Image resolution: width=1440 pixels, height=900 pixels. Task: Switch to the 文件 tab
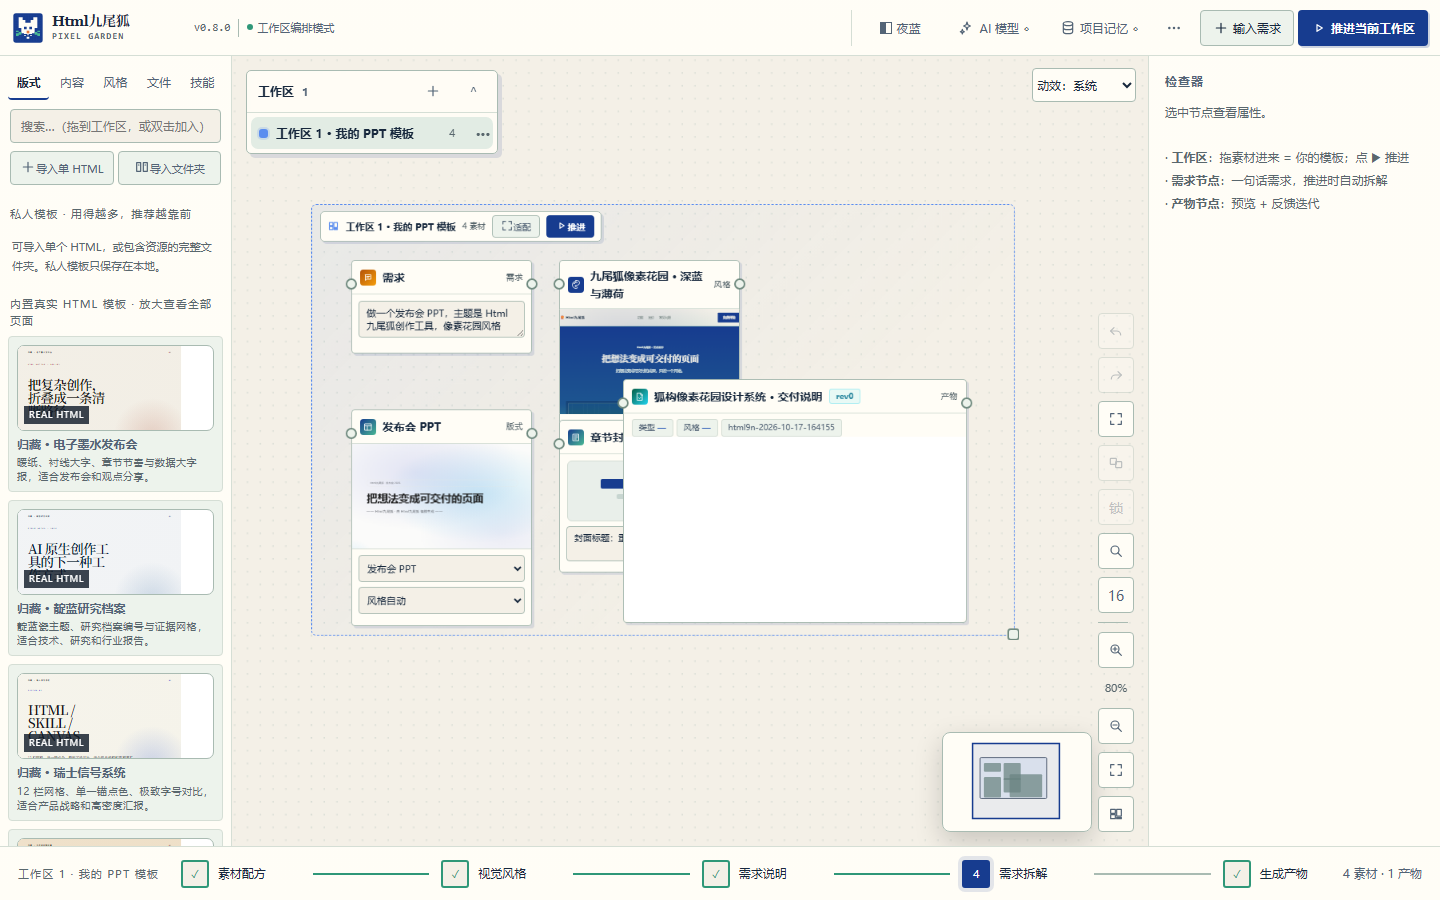[159, 83]
